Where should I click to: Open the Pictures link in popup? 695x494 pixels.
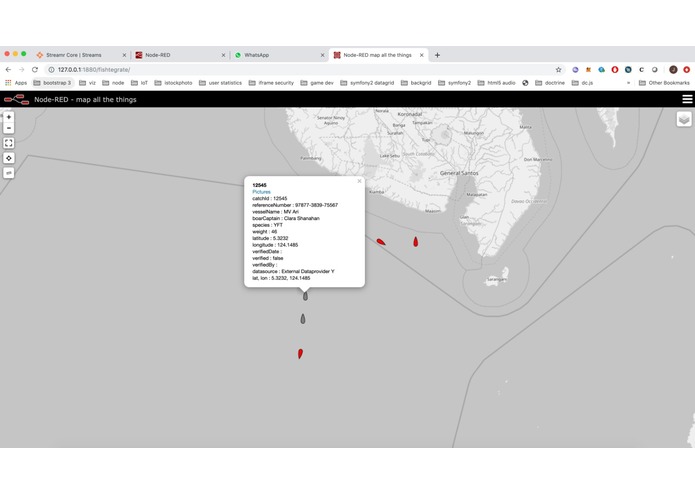(x=261, y=192)
